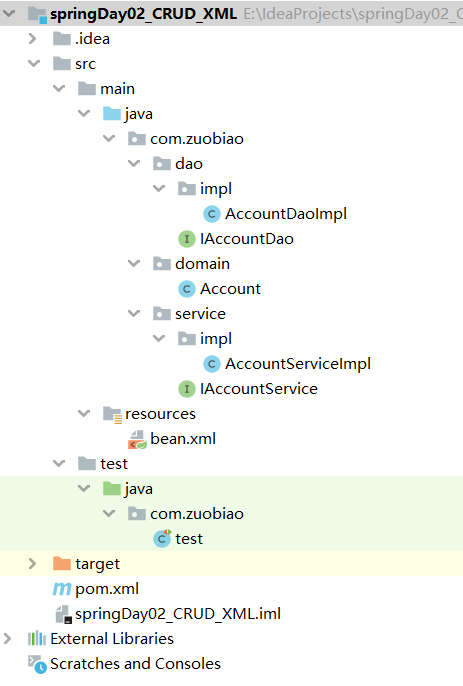Expand the target folder

tap(32, 564)
